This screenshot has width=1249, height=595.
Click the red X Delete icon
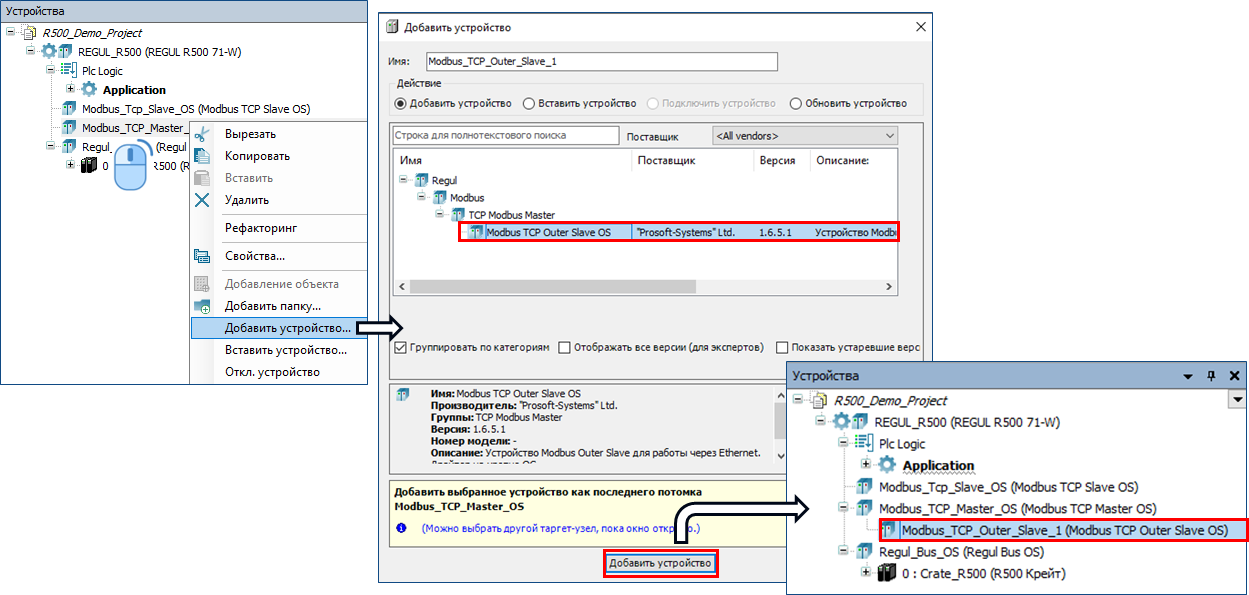[x=202, y=200]
